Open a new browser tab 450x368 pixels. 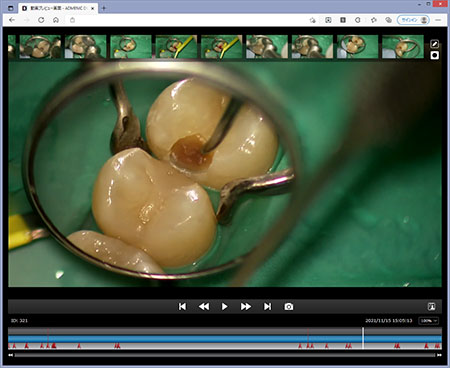coord(104,8)
